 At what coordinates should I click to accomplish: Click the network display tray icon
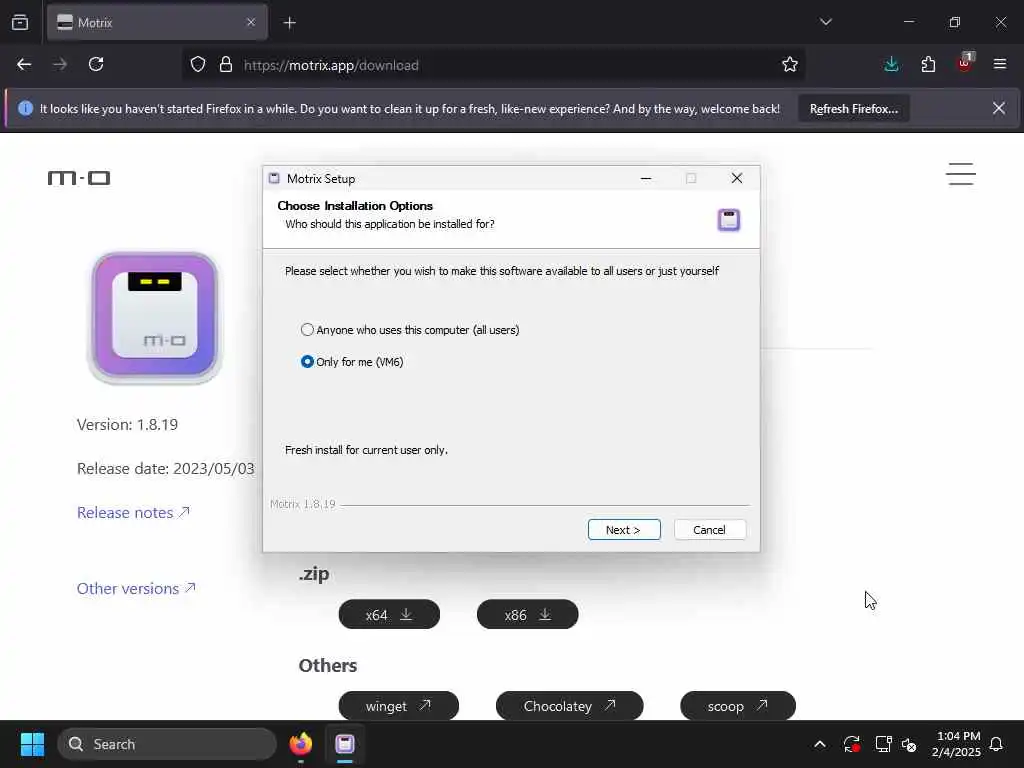click(883, 744)
